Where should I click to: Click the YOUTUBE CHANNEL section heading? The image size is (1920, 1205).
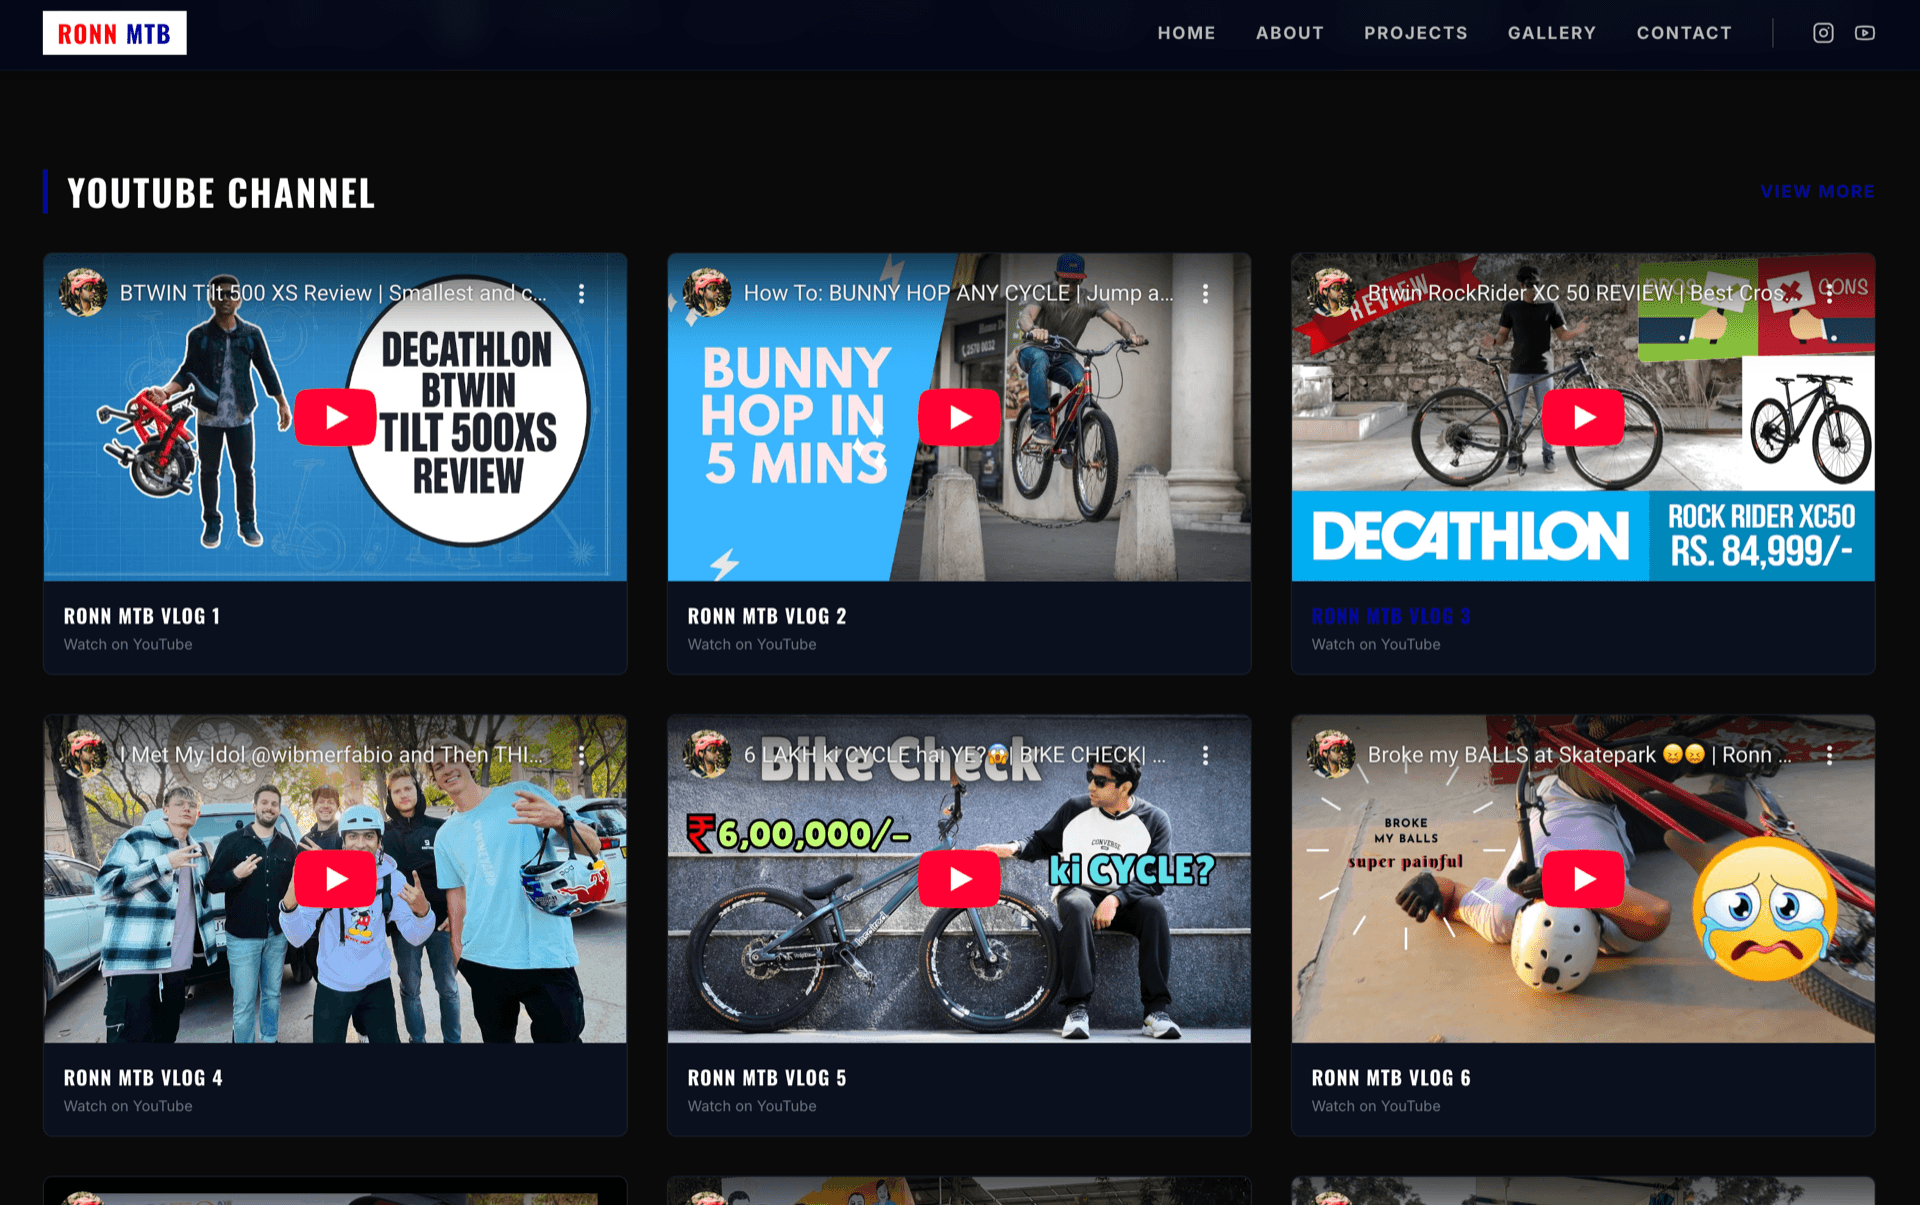point(221,193)
